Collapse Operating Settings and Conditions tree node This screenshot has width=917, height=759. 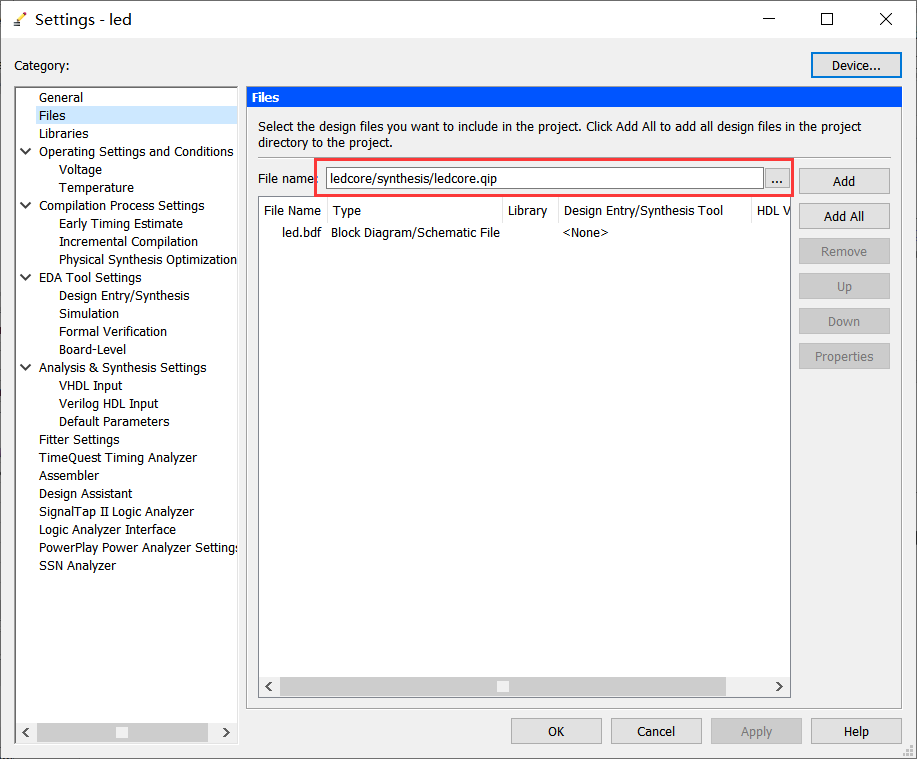(26, 152)
